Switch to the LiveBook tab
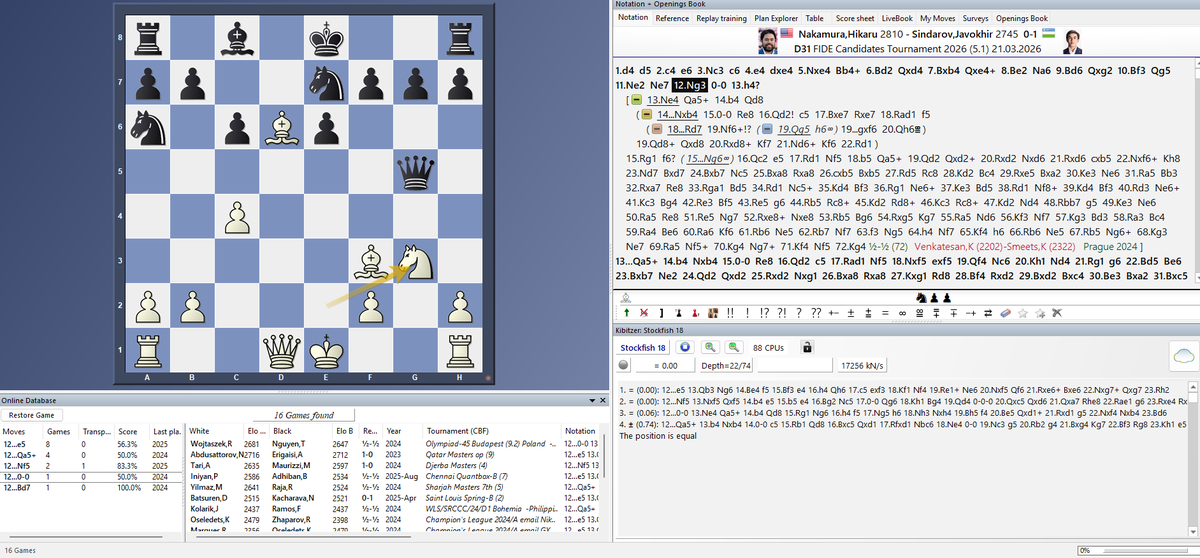This screenshot has height=558, width=1200. pos(898,18)
